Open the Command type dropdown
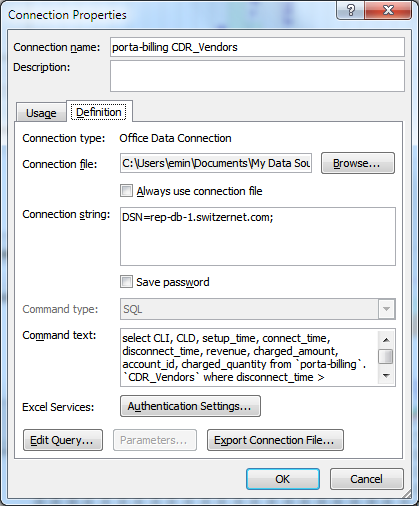The height and width of the screenshot is (506, 419). 386,309
